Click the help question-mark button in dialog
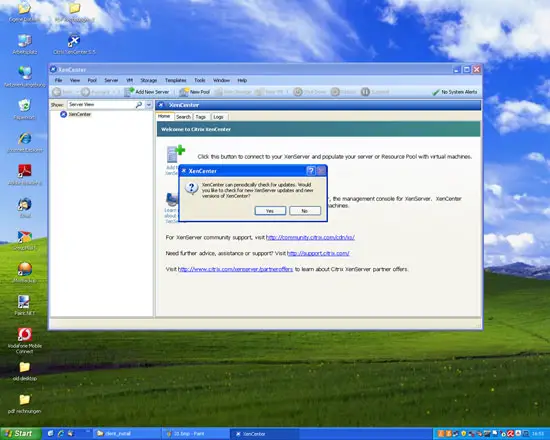 pos(310,171)
